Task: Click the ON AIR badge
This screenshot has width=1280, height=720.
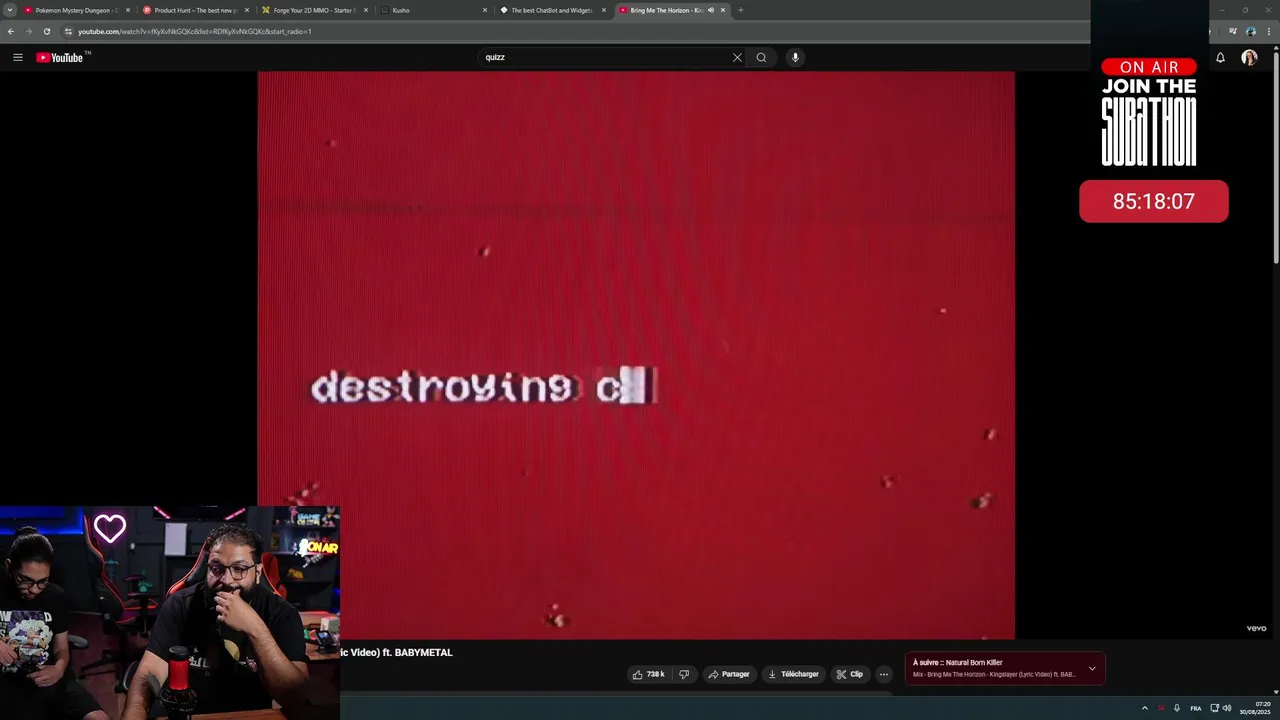Action: click(x=1149, y=67)
